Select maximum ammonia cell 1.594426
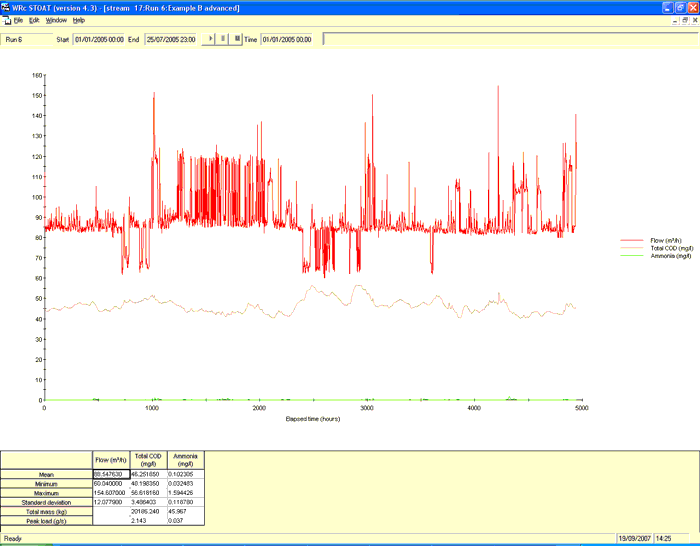The width and height of the screenshot is (700, 546). pos(186,493)
